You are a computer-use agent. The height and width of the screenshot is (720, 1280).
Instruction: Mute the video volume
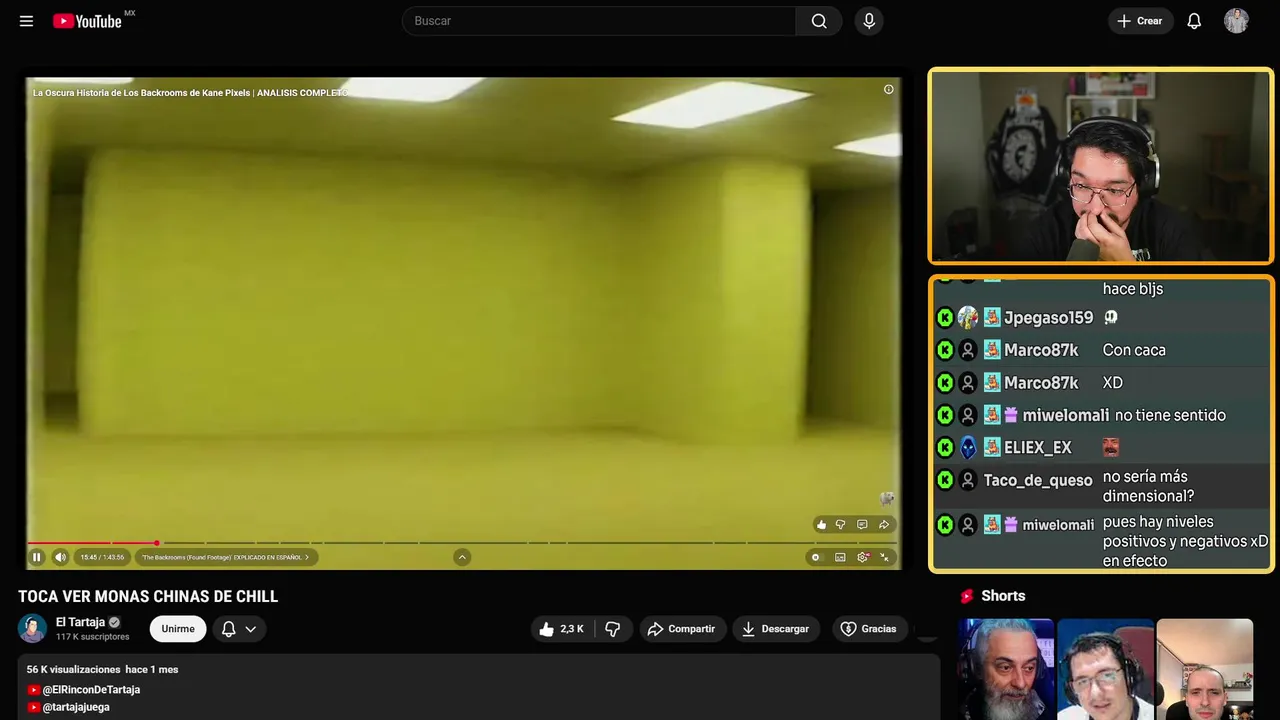coord(60,557)
